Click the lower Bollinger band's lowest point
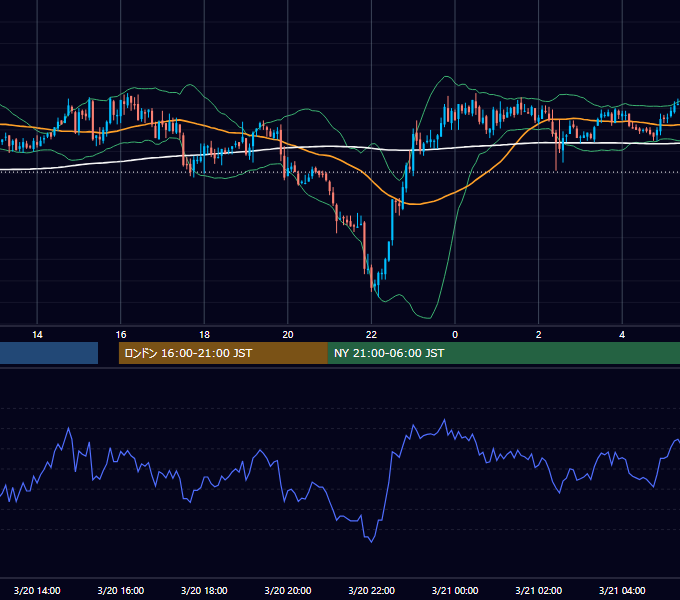Viewport: 680px width, 600px height. tap(428, 318)
